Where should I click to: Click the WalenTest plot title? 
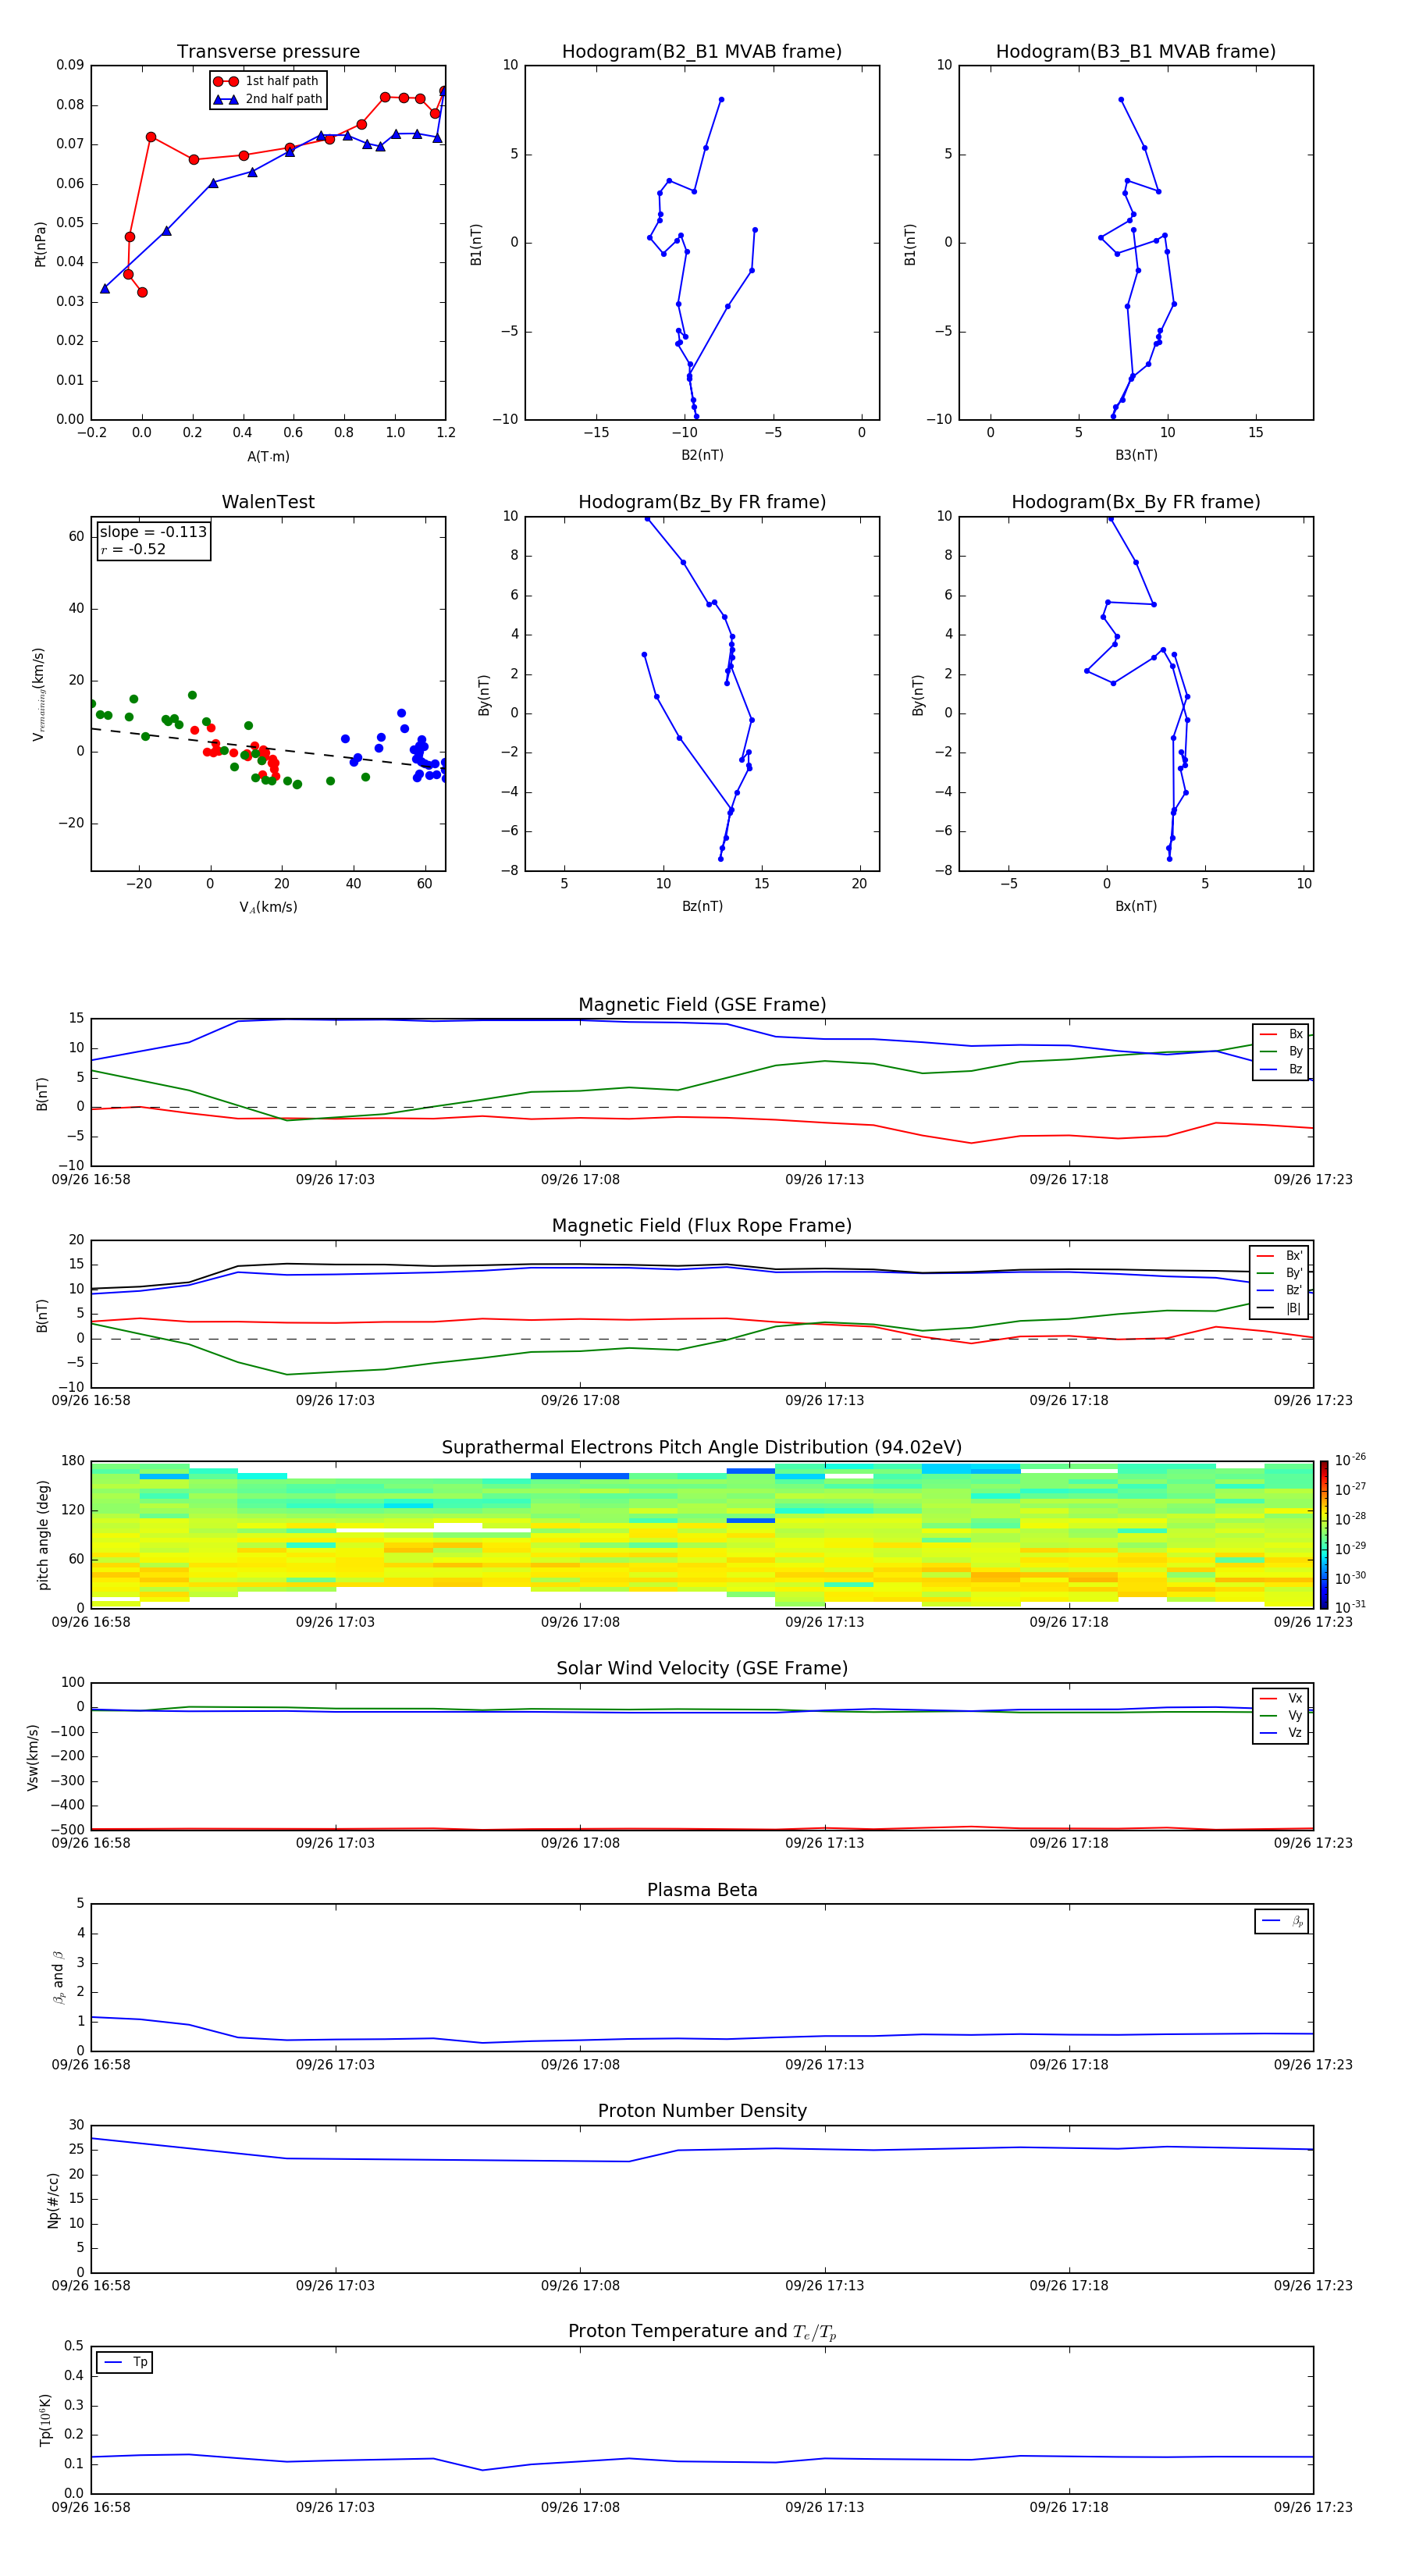[268, 502]
